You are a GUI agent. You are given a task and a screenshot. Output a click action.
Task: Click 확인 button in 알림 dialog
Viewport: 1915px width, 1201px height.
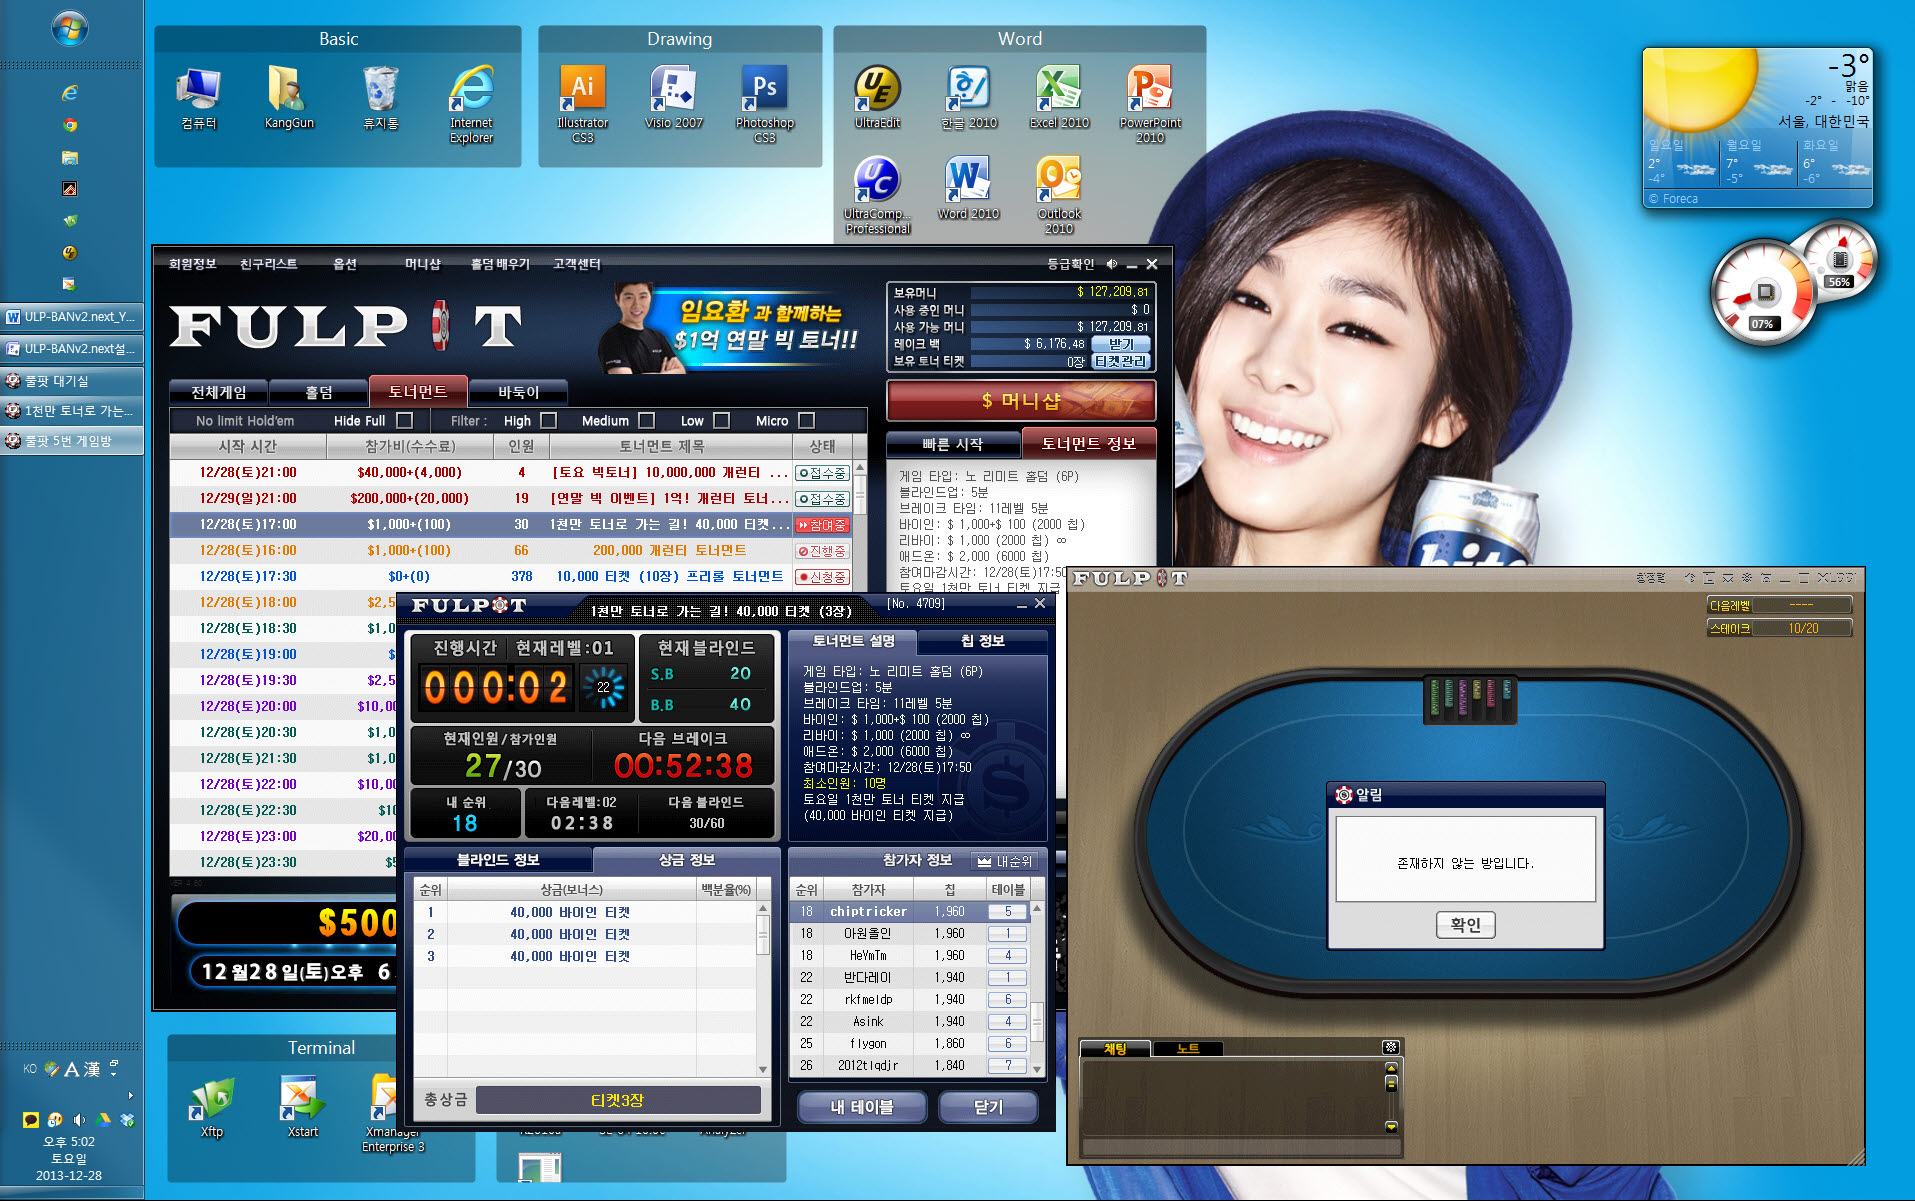point(1465,925)
